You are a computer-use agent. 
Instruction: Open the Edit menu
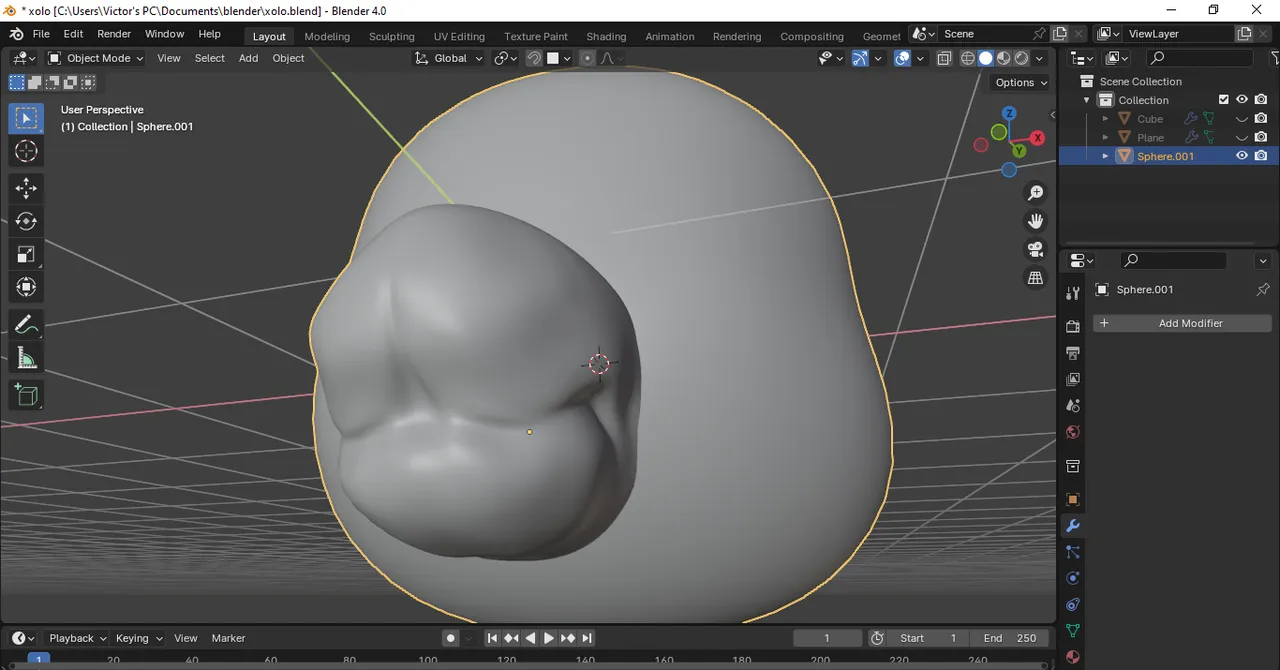[x=73, y=34]
